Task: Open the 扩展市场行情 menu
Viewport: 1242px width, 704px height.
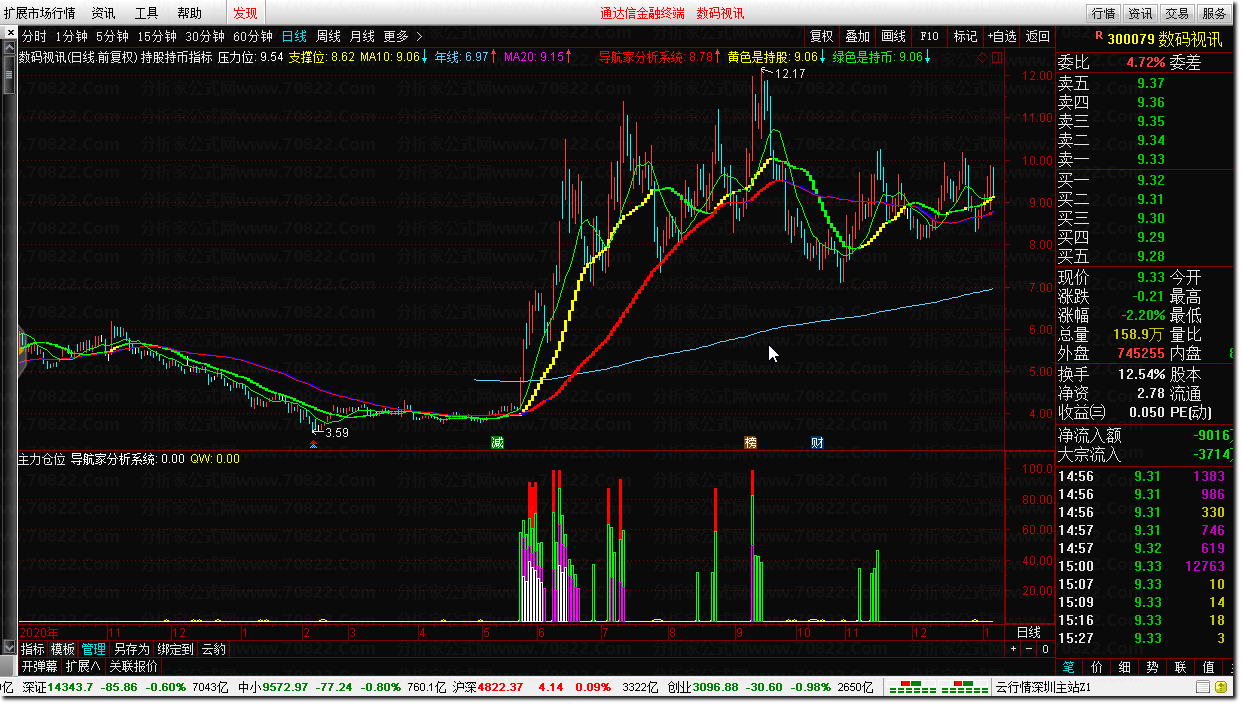Action: [38, 13]
